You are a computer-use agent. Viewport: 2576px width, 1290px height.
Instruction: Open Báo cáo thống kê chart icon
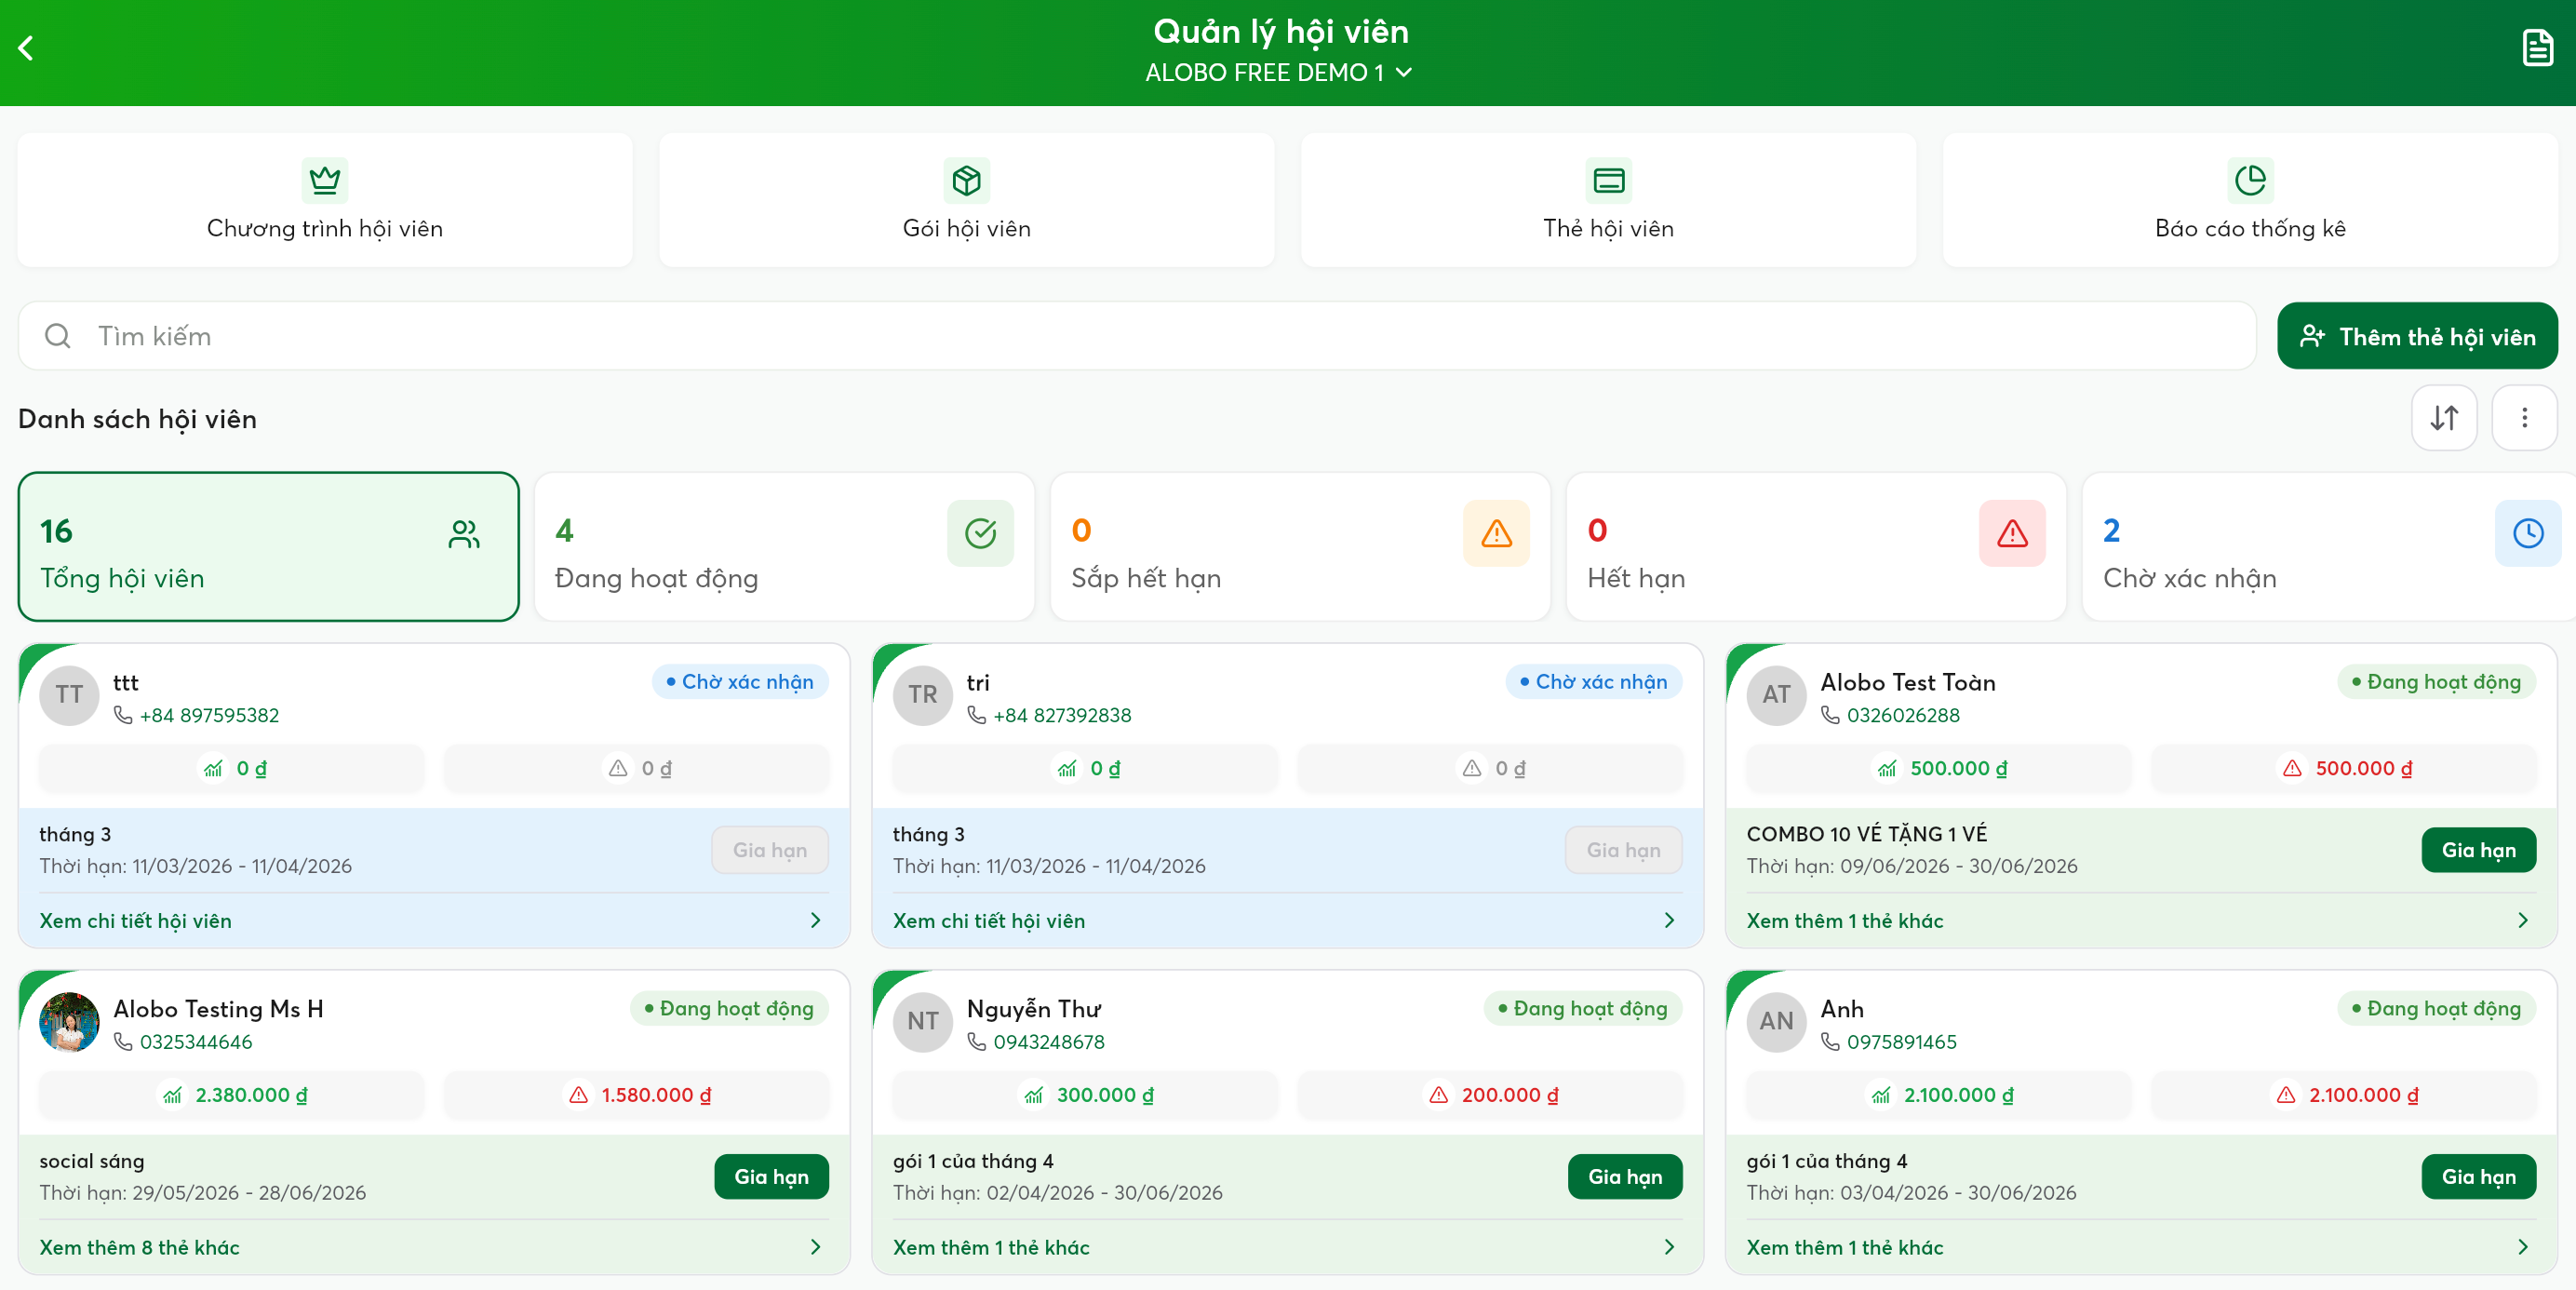tap(2250, 180)
